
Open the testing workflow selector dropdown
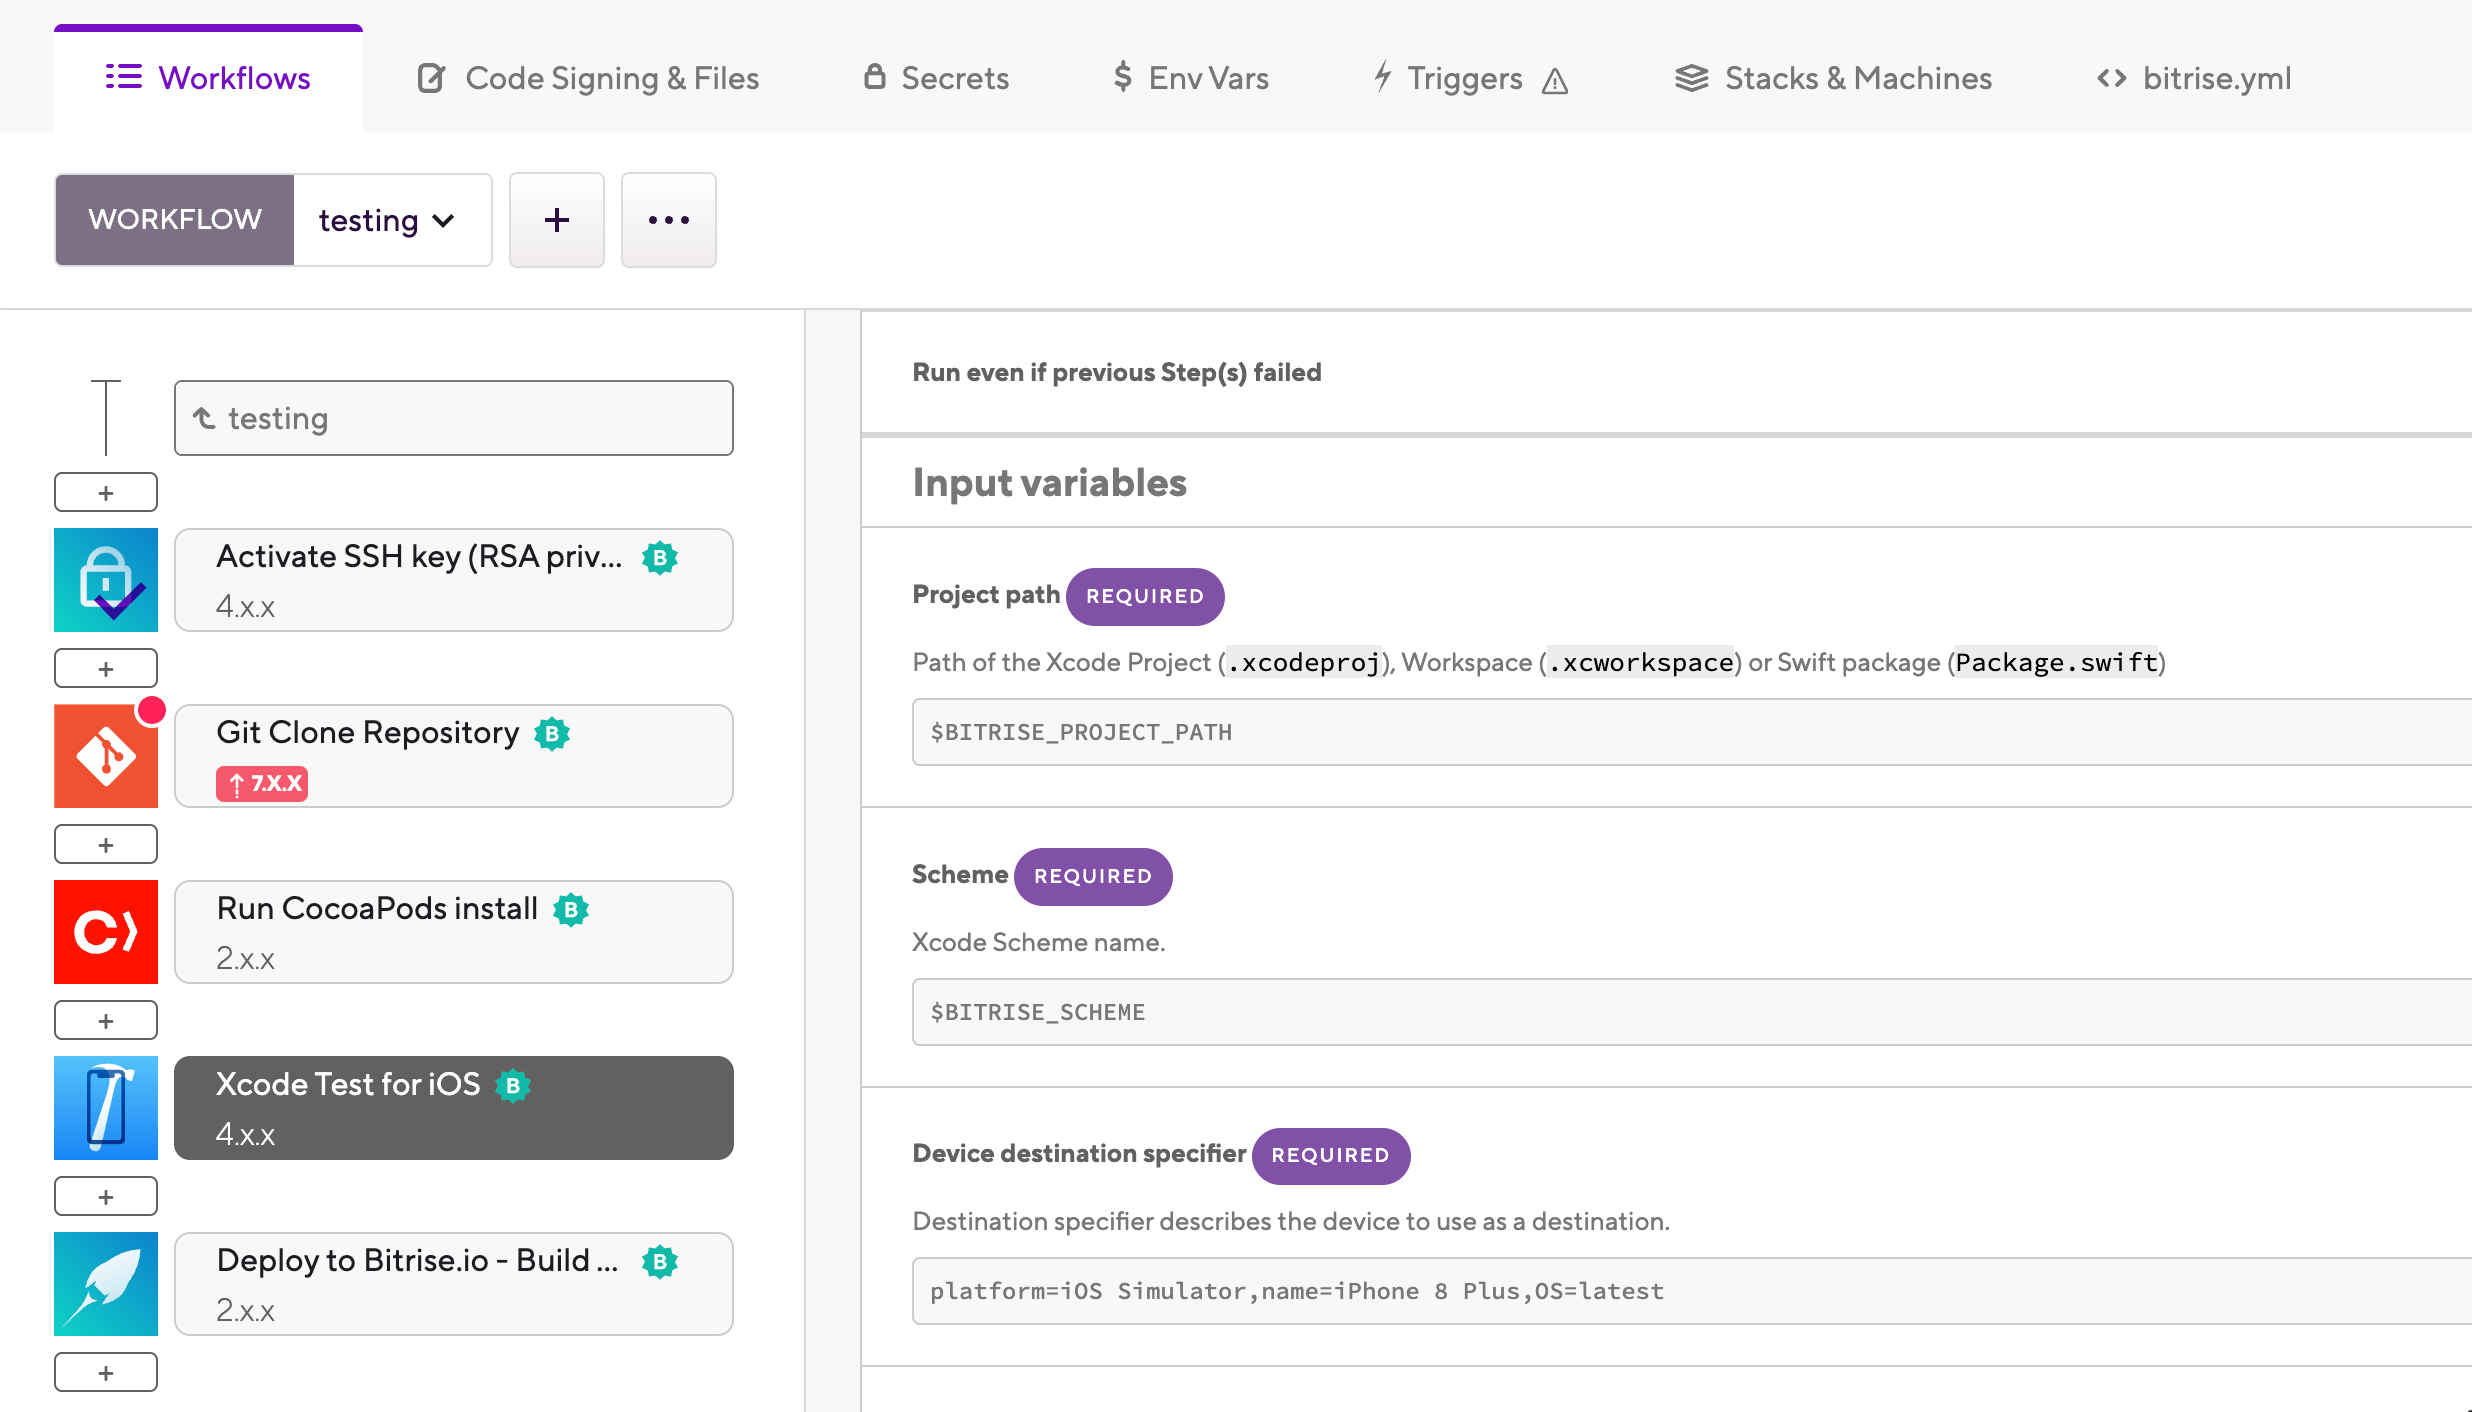(x=391, y=219)
